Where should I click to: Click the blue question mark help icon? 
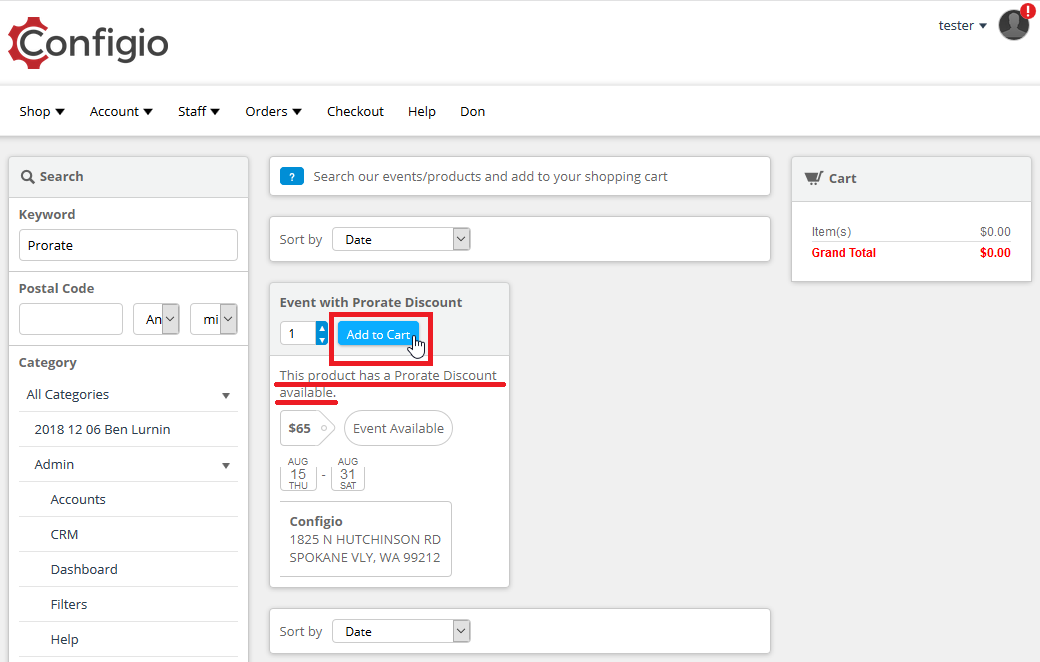(x=292, y=176)
